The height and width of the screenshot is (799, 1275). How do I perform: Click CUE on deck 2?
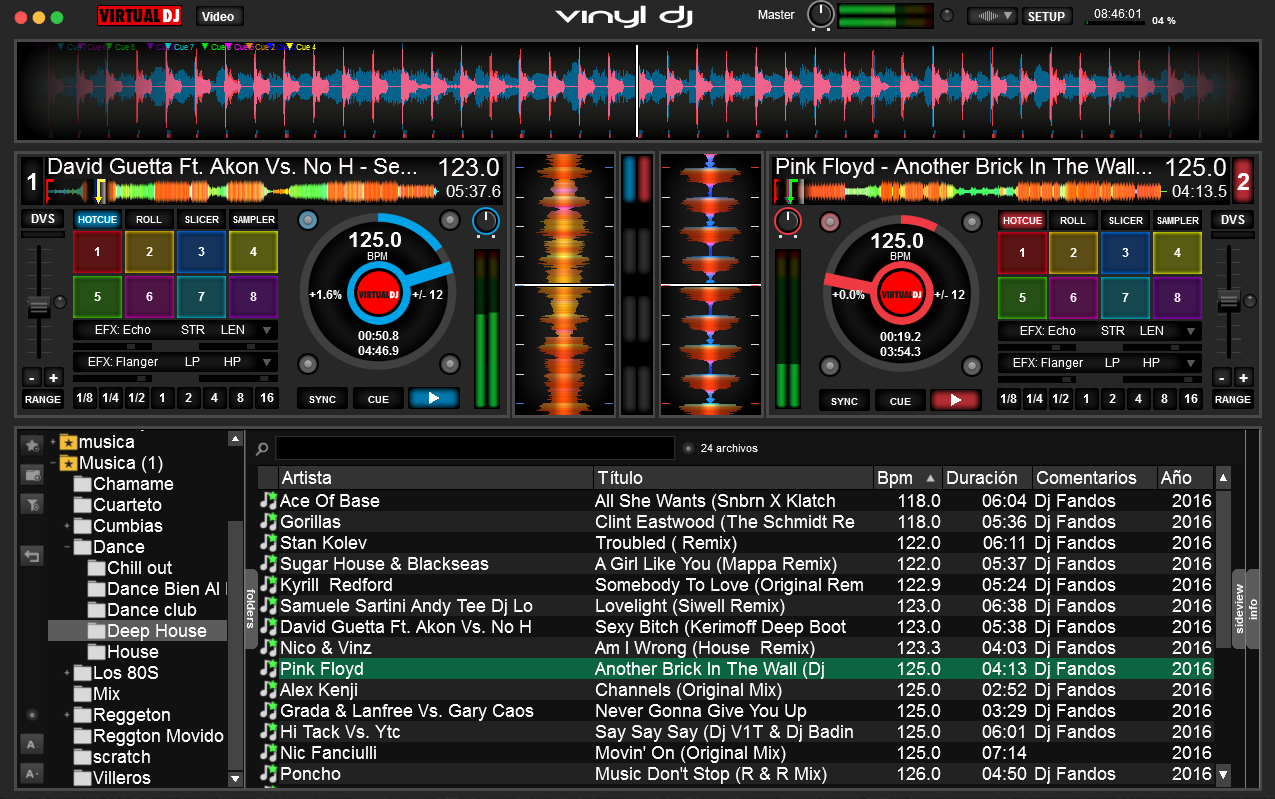click(900, 400)
